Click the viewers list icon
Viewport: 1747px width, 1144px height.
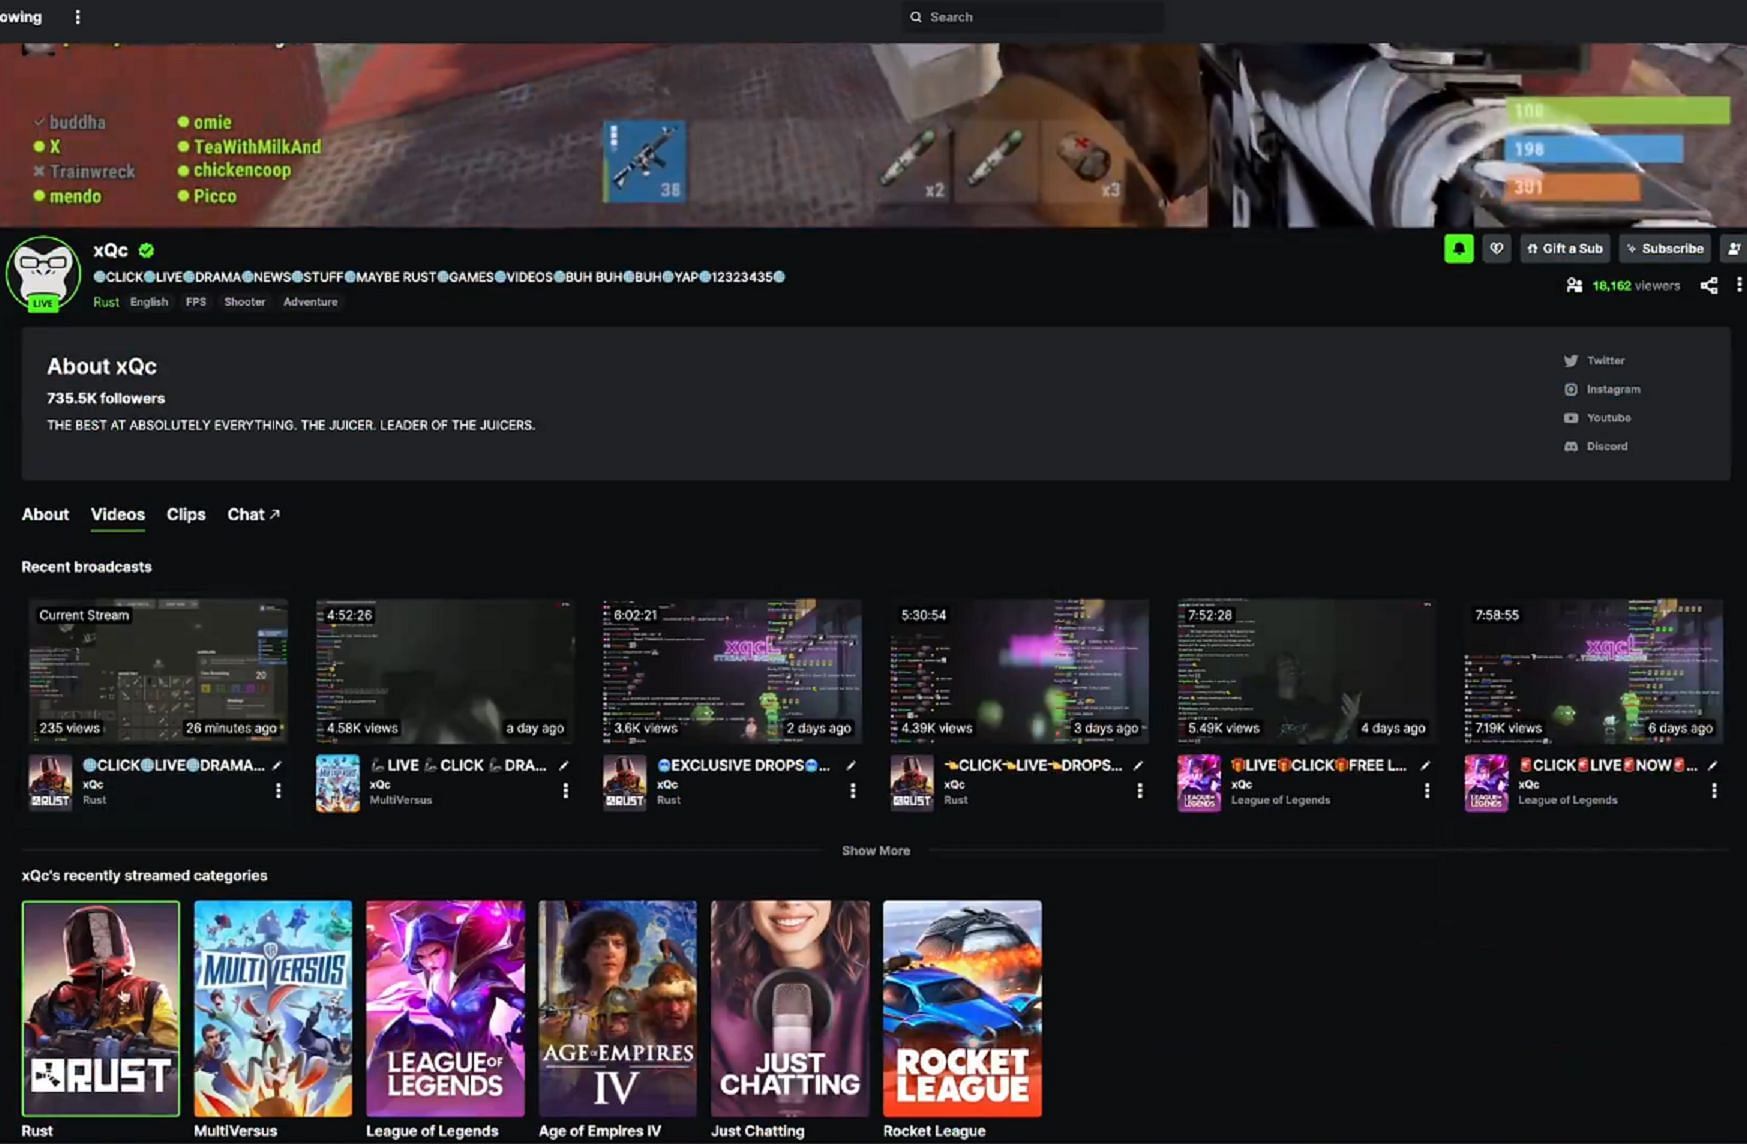[1574, 286]
